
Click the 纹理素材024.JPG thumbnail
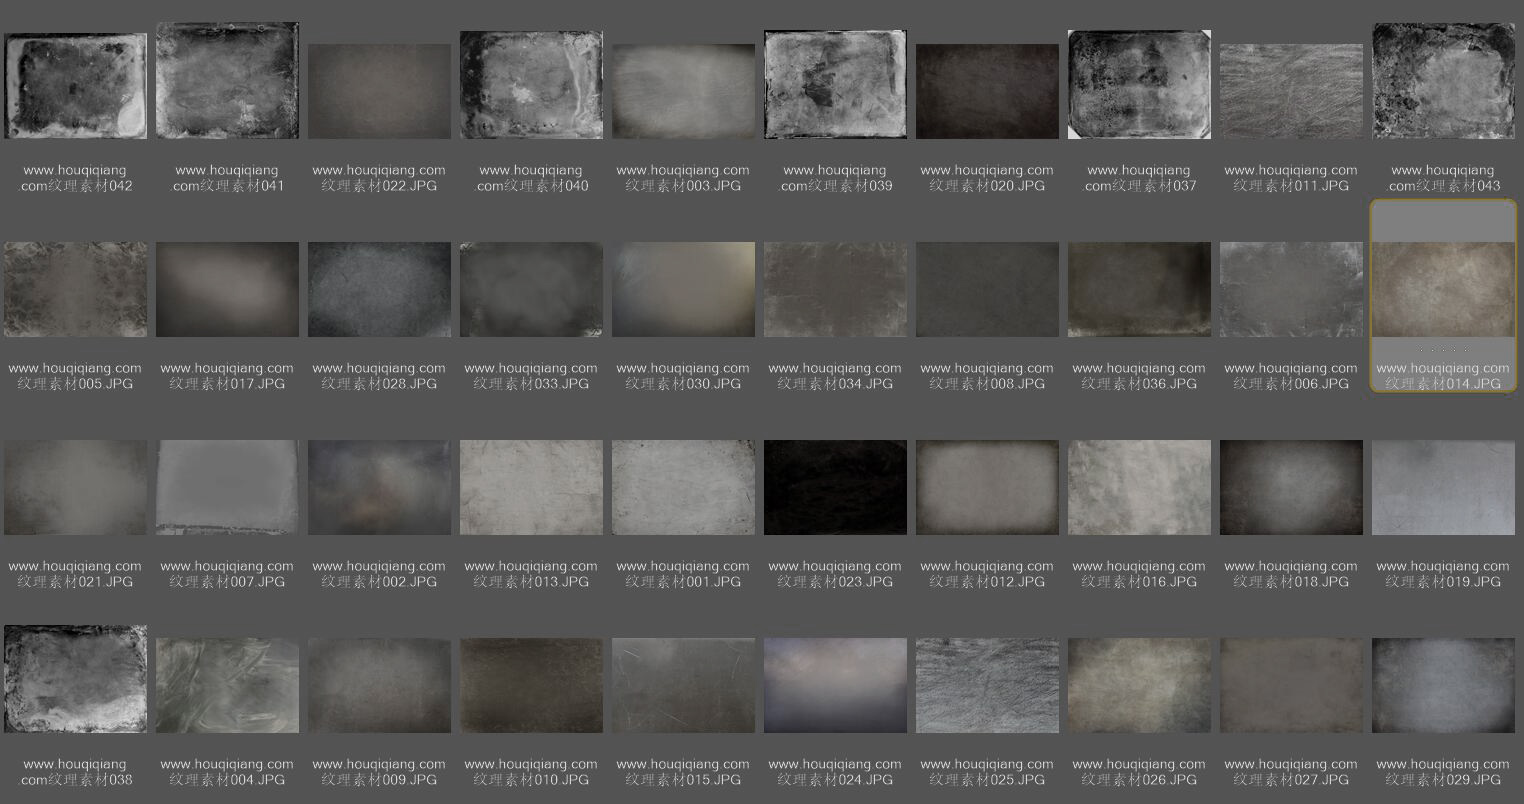(x=835, y=685)
